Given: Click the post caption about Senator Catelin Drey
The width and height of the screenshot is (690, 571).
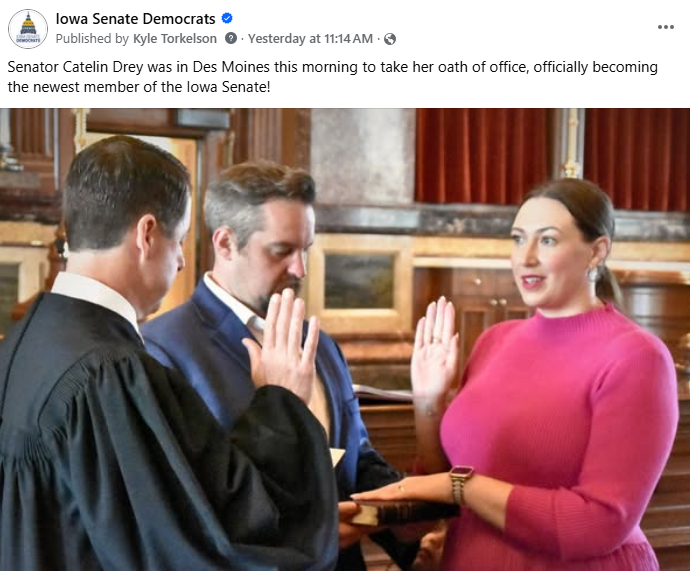Looking at the screenshot, I should [x=333, y=77].
